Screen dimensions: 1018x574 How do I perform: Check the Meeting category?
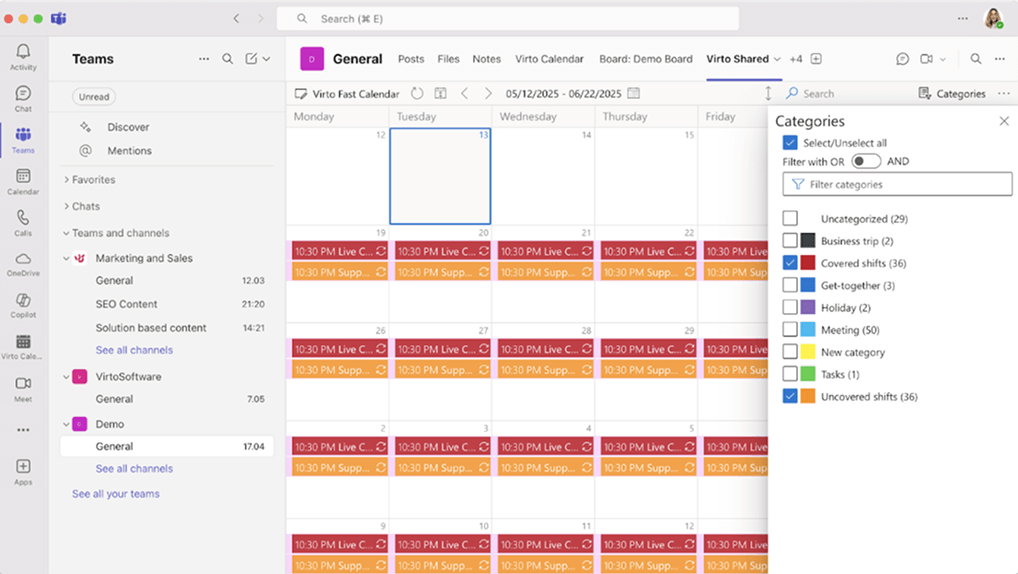coord(790,330)
